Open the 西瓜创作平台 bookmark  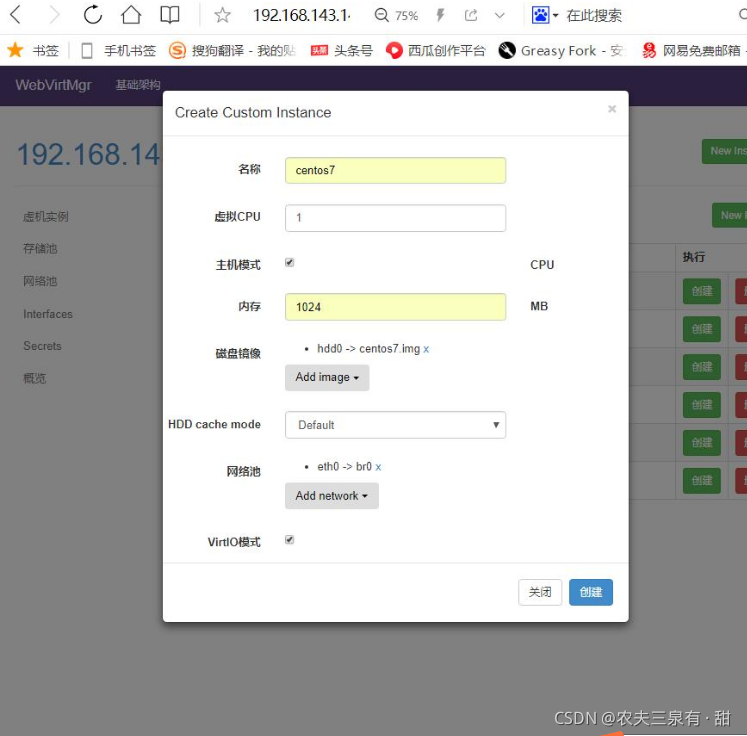pos(435,50)
